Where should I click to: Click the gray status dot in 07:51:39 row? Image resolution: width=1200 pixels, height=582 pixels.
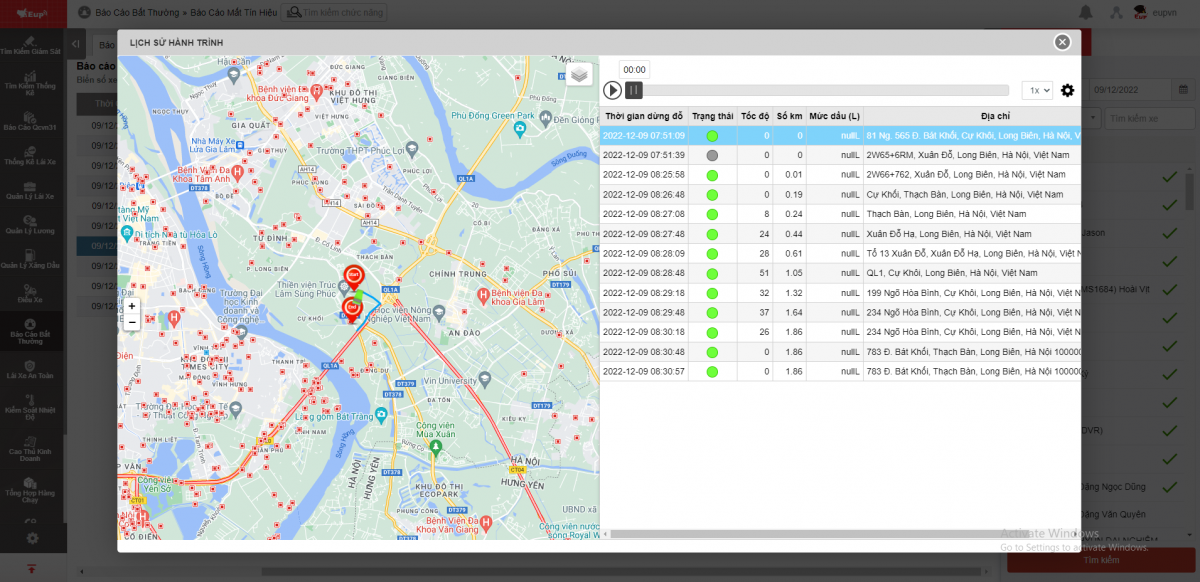(x=712, y=156)
